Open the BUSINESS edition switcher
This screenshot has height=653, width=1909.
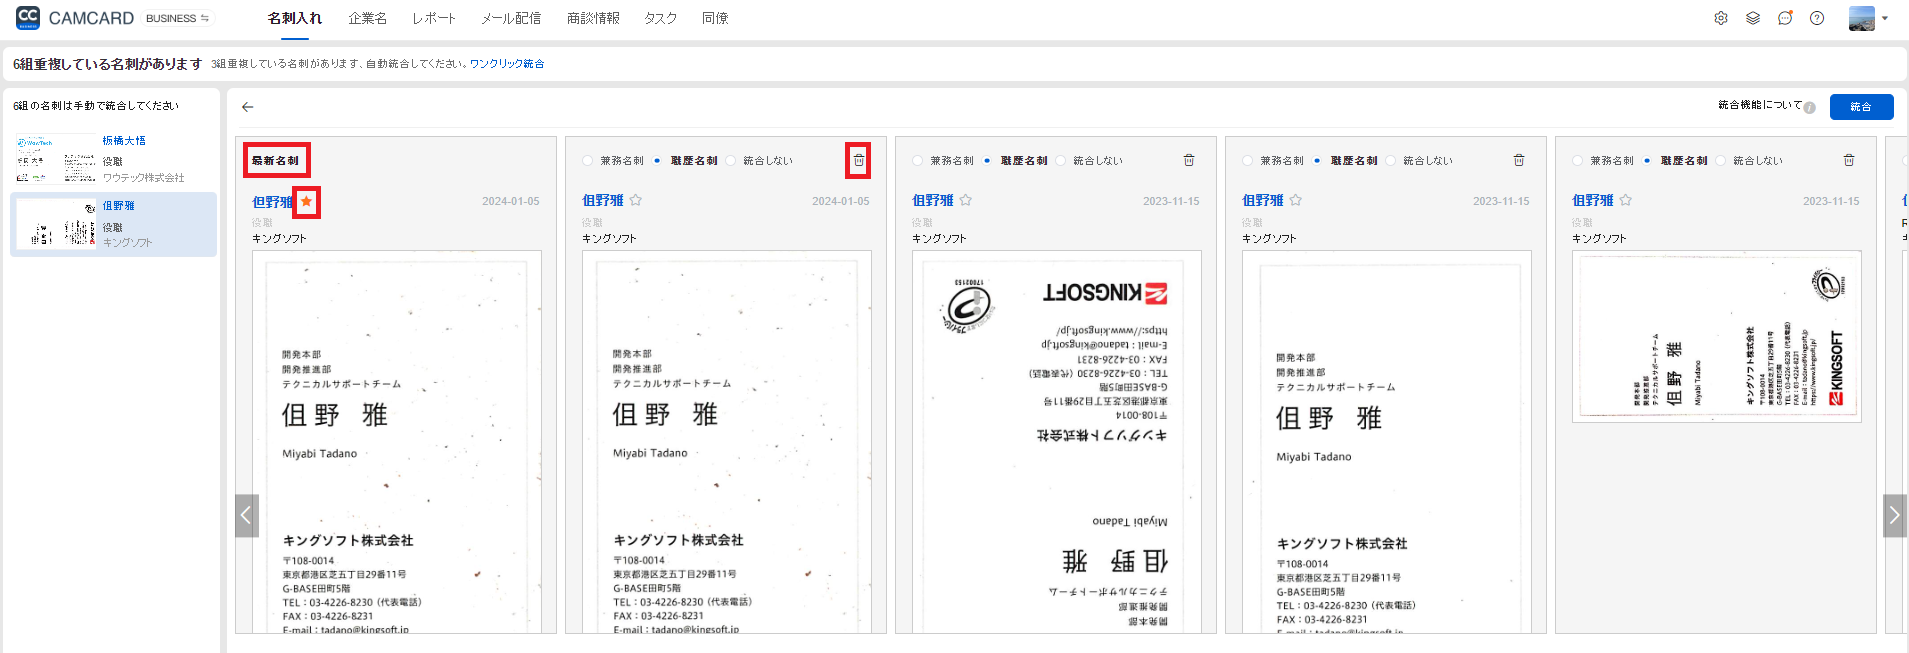pos(177,18)
